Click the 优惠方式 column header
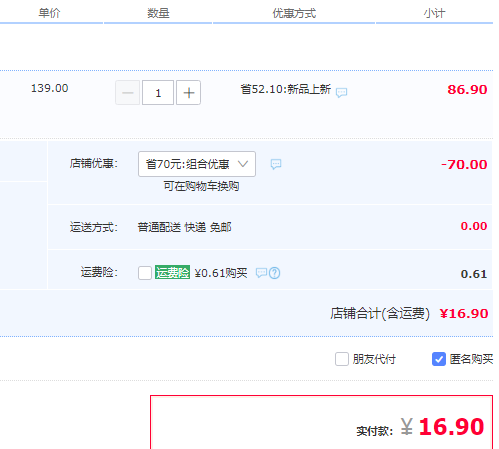499x449 pixels. coord(294,13)
